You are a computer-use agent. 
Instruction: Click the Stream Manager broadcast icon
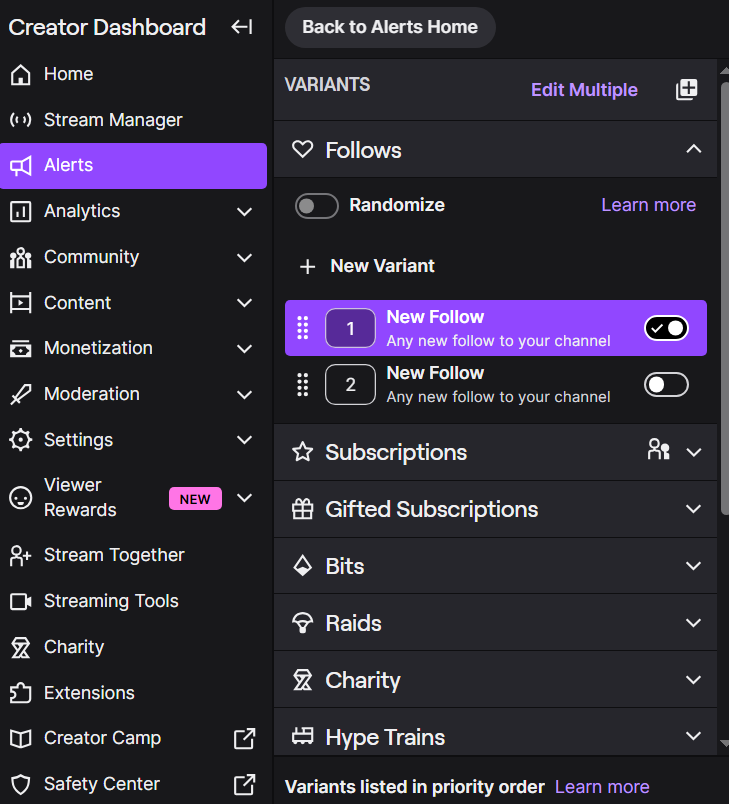pyautogui.click(x=21, y=120)
